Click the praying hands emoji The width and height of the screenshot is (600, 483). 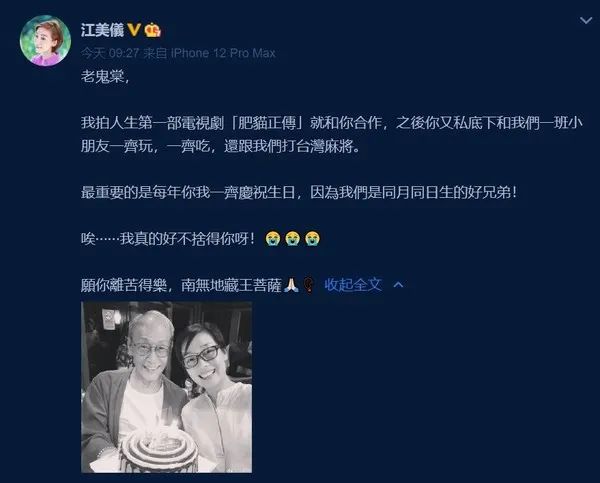click(291, 285)
